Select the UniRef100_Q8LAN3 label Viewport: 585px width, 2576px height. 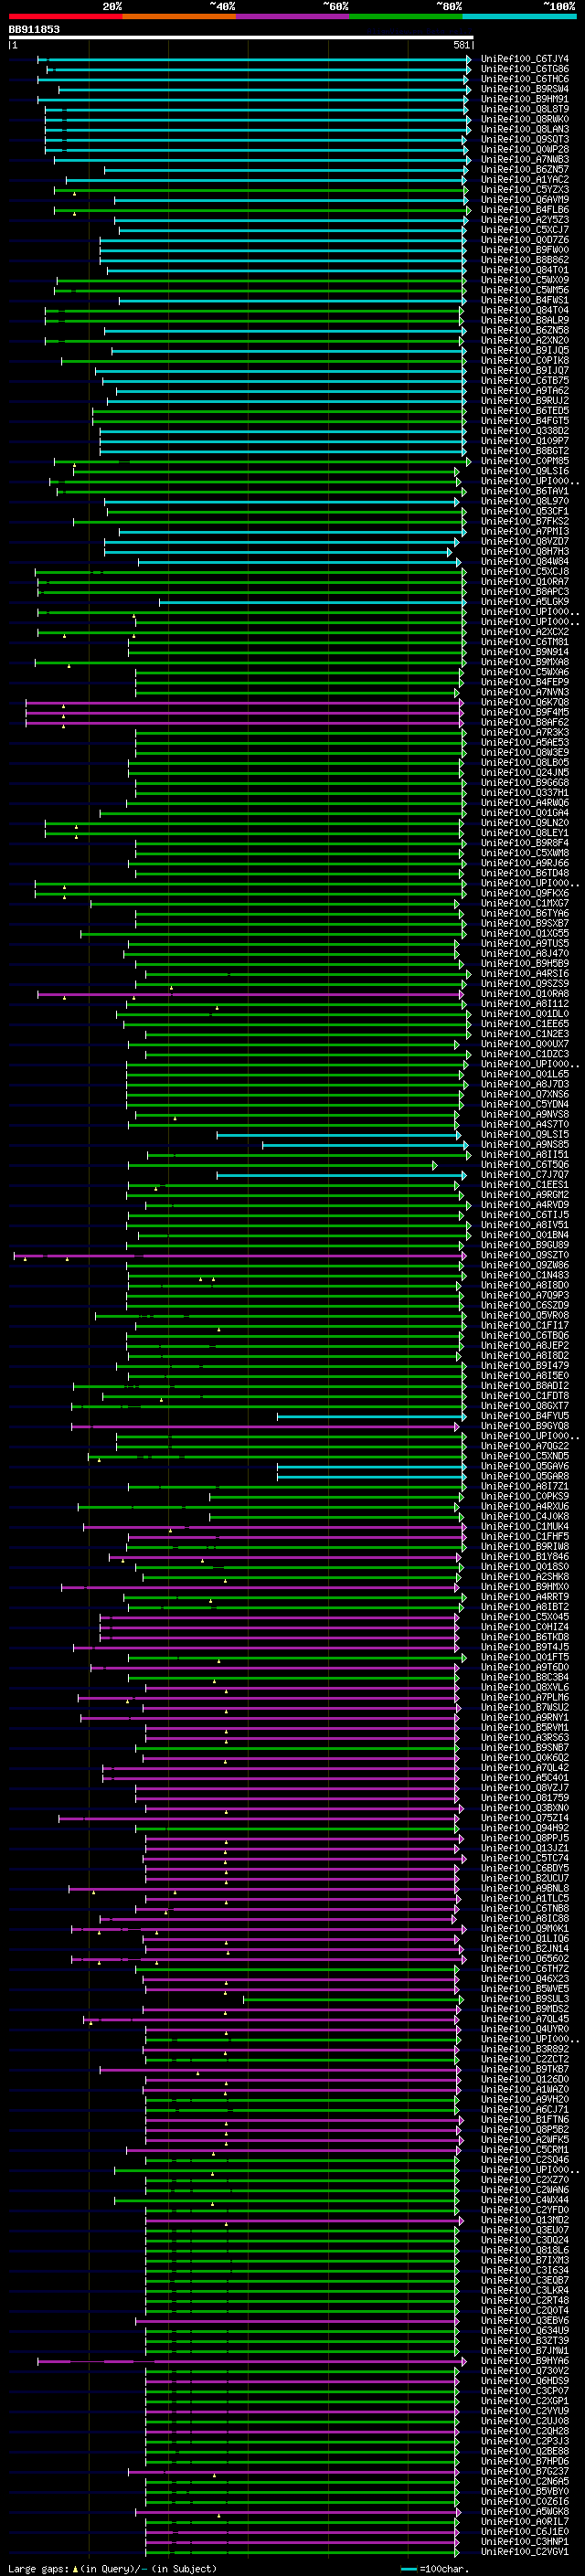pos(525,129)
